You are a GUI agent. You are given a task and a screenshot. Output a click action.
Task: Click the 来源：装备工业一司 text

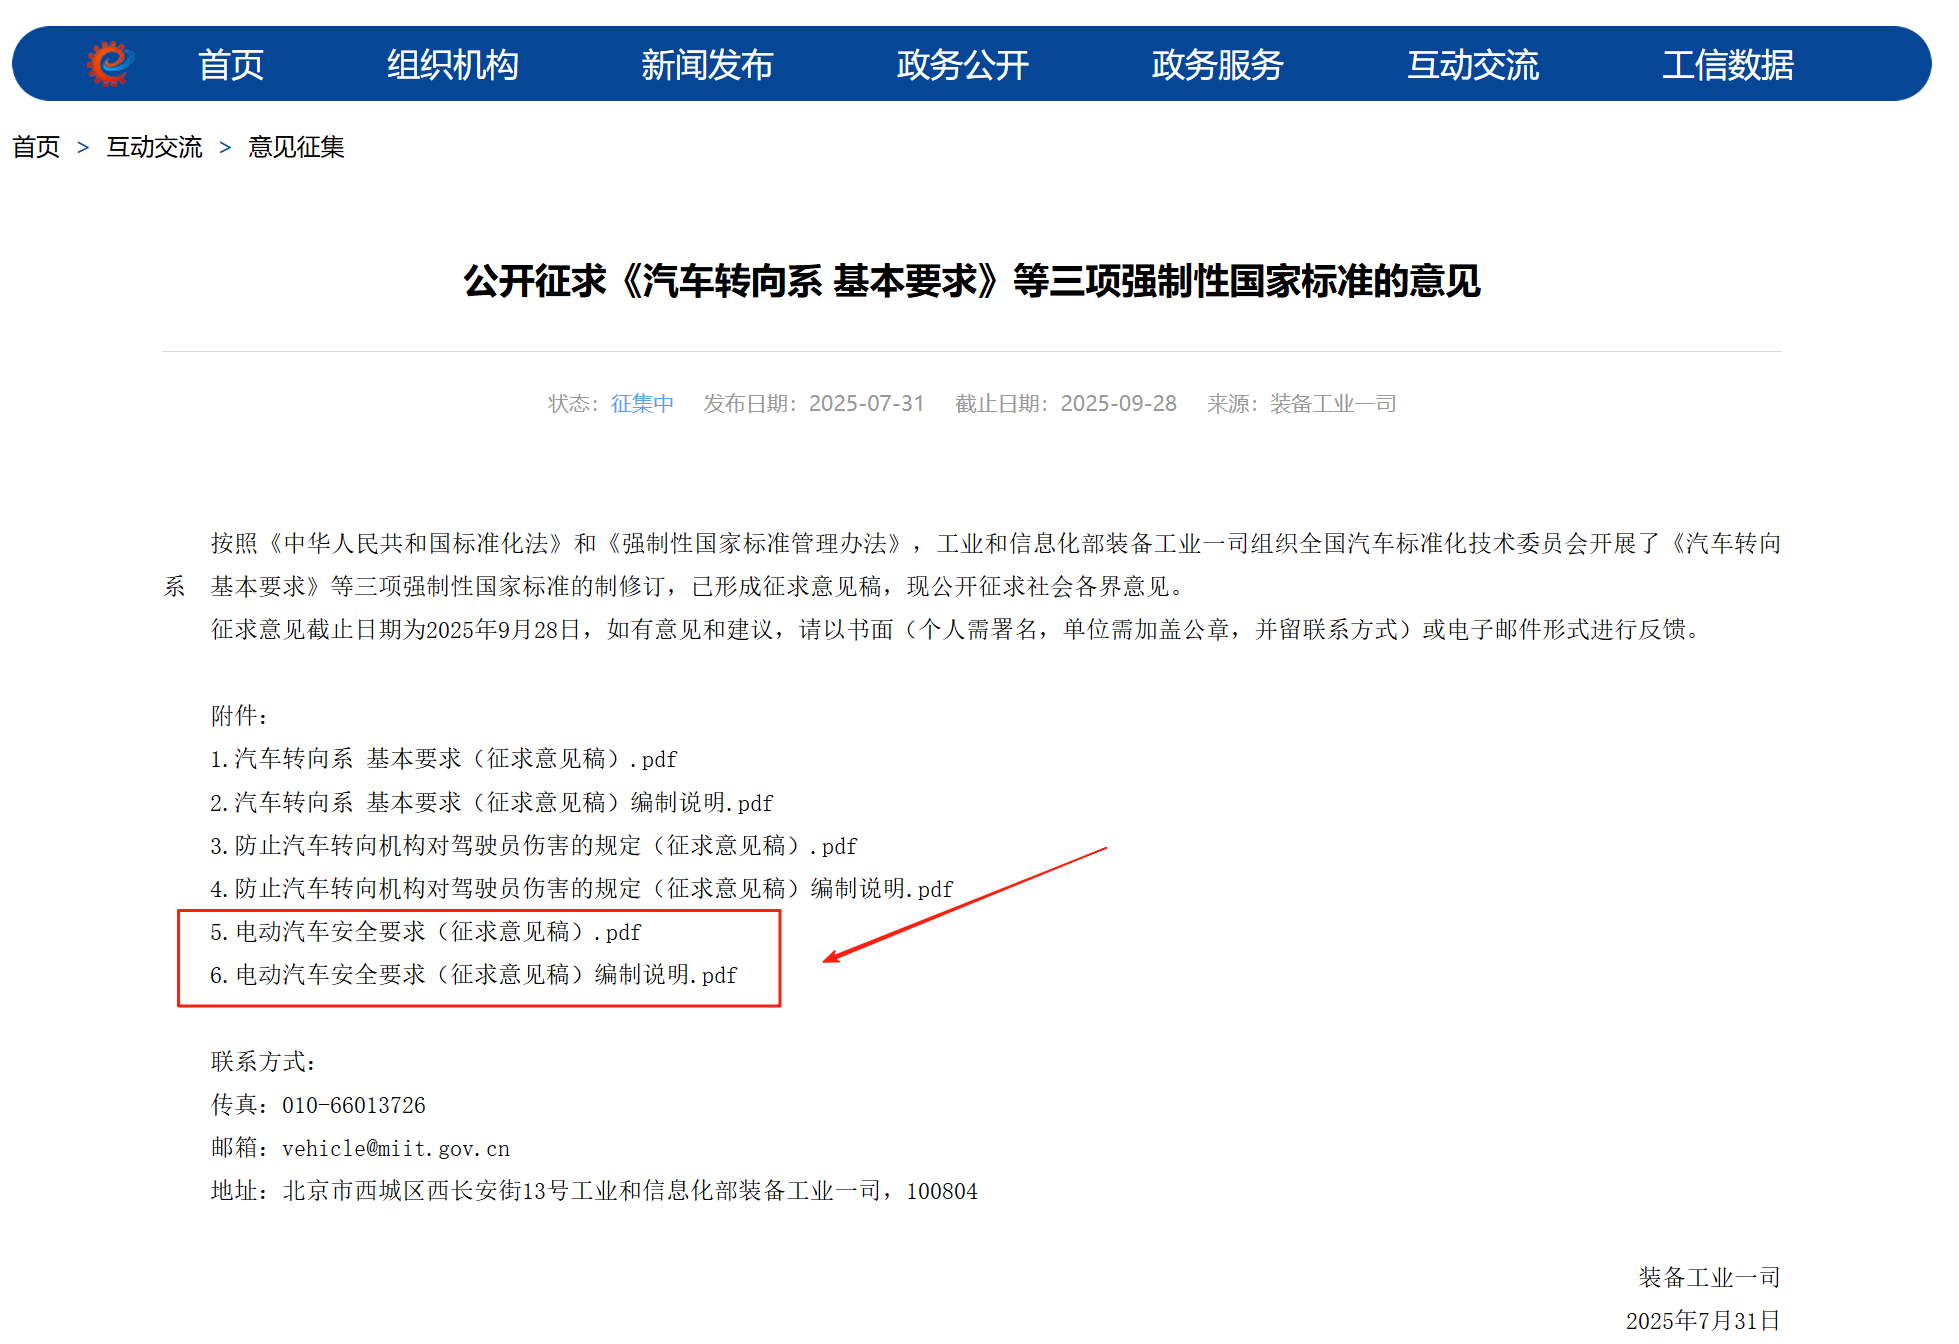pyautogui.click(x=1301, y=403)
